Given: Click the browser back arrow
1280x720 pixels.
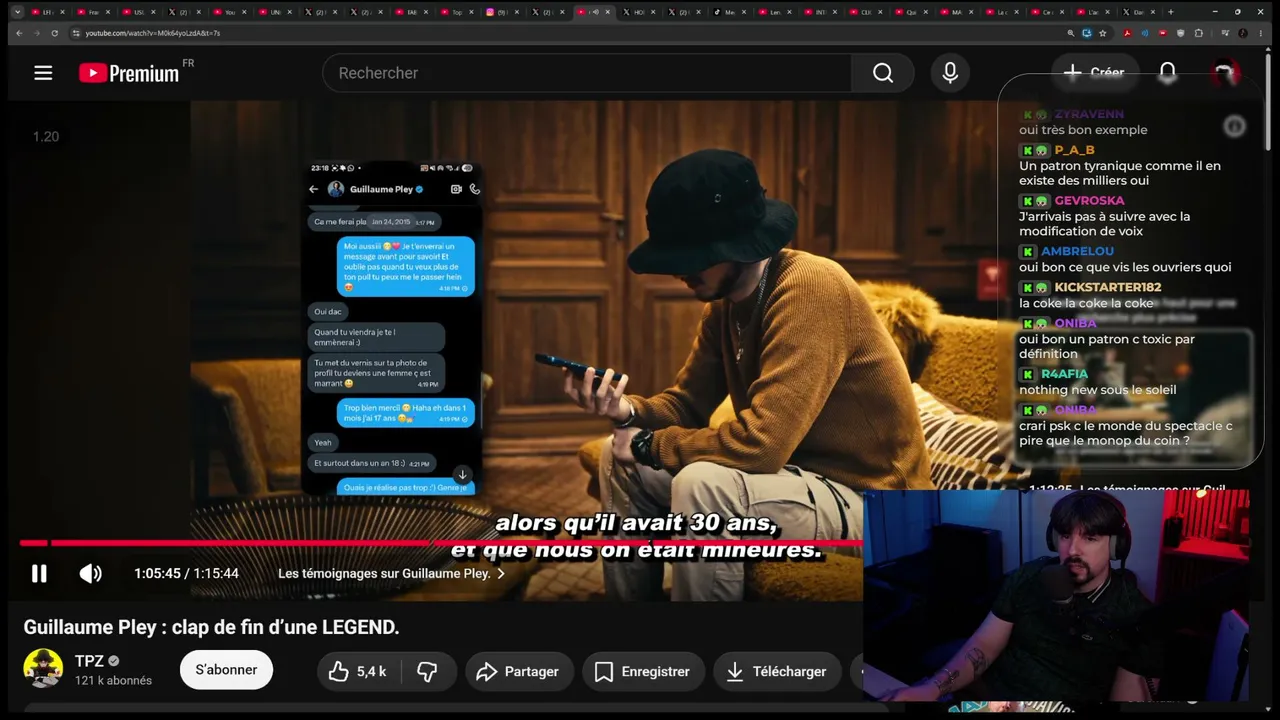Looking at the screenshot, I should pyautogui.click(x=19, y=33).
